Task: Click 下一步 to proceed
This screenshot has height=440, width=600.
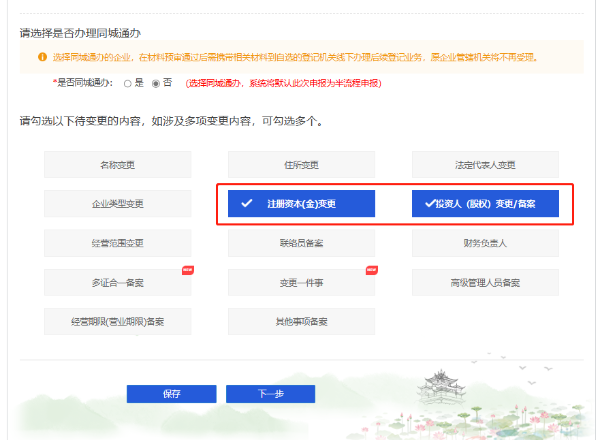Action: click(270, 393)
